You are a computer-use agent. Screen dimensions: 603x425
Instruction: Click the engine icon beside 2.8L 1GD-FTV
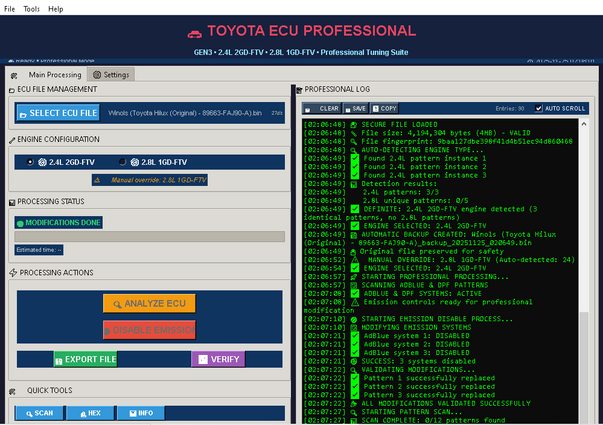click(x=135, y=162)
